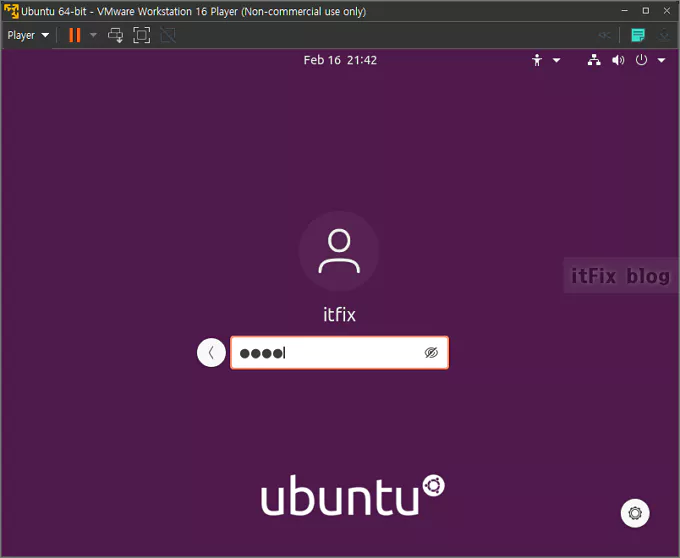Toggle password visibility eye icon

click(x=431, y=352)
